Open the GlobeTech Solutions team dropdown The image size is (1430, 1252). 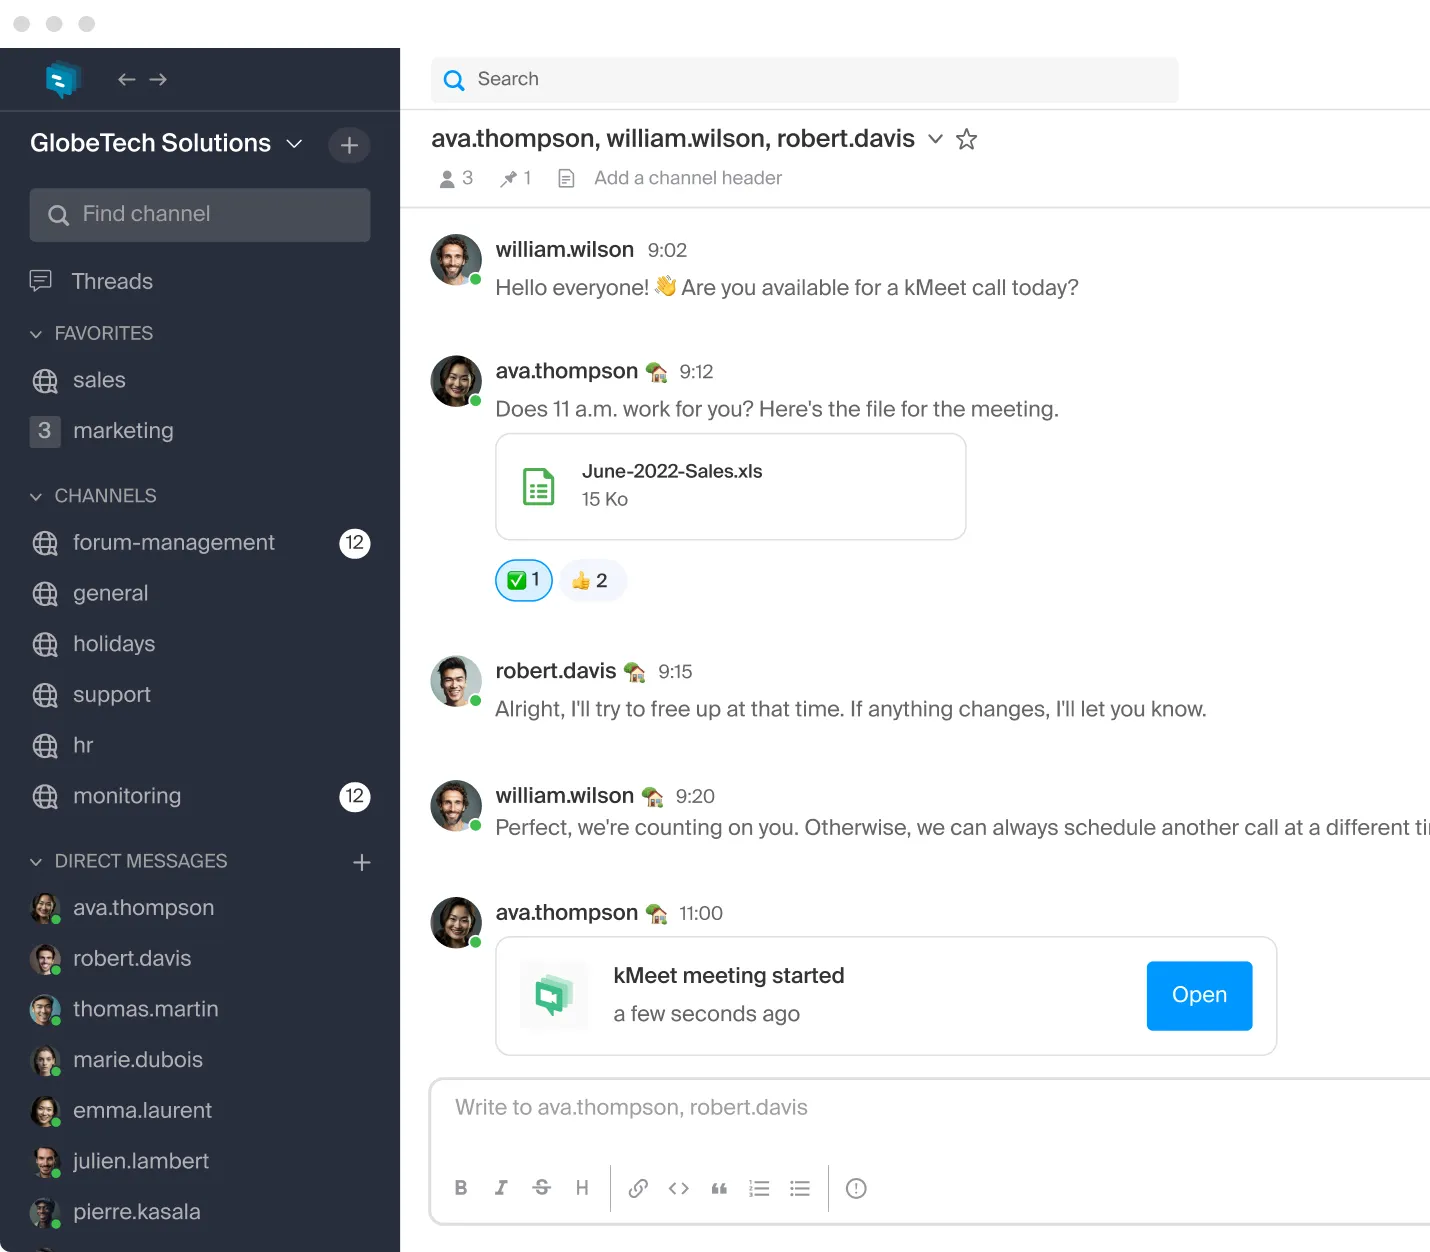295,143
